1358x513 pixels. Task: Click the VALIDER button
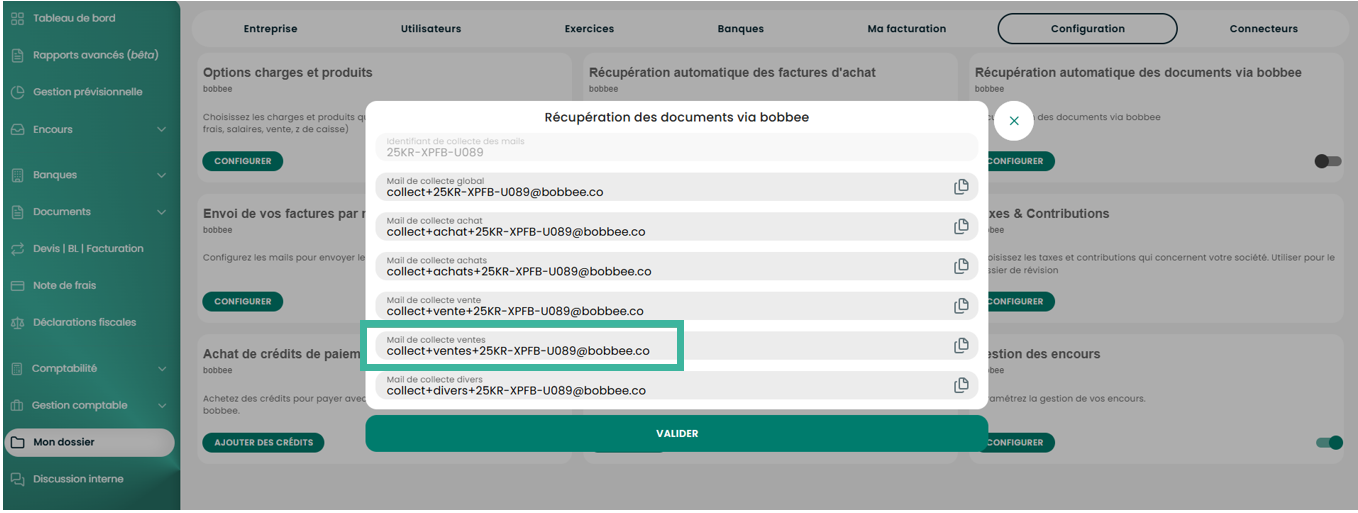(x=677, y=434)
